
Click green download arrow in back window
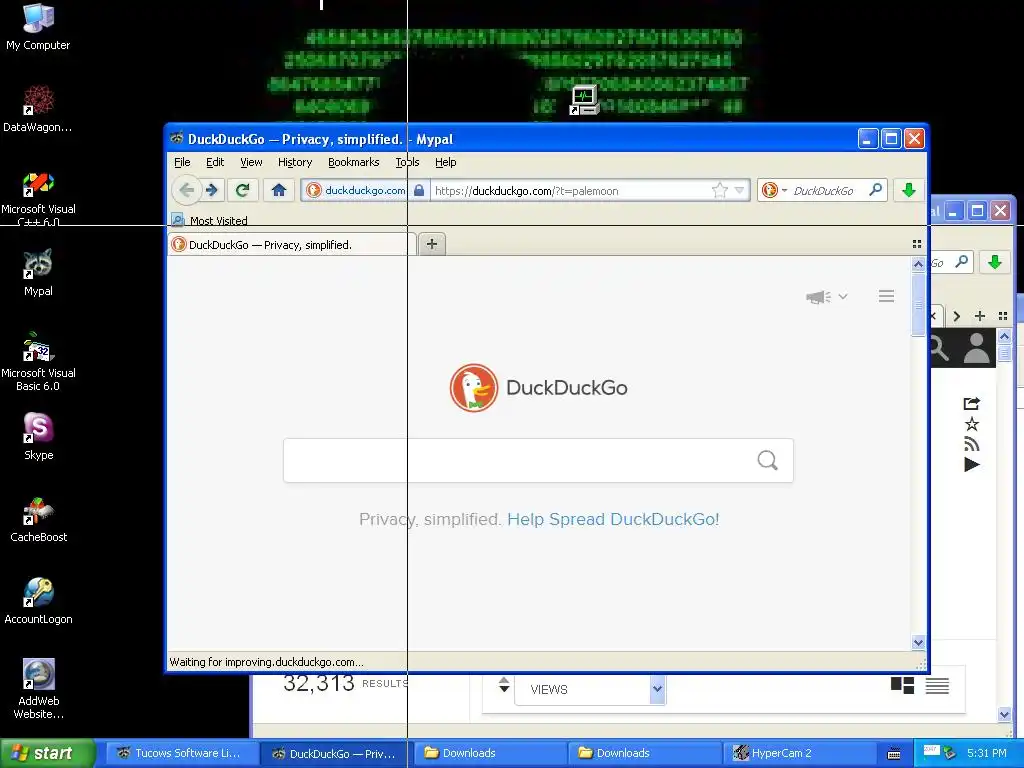pos(995,262)
